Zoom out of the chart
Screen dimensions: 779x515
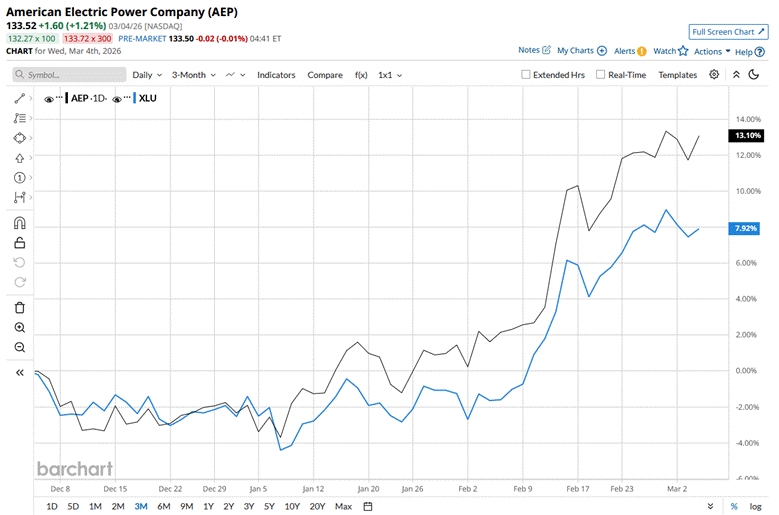tap(20, 347)
